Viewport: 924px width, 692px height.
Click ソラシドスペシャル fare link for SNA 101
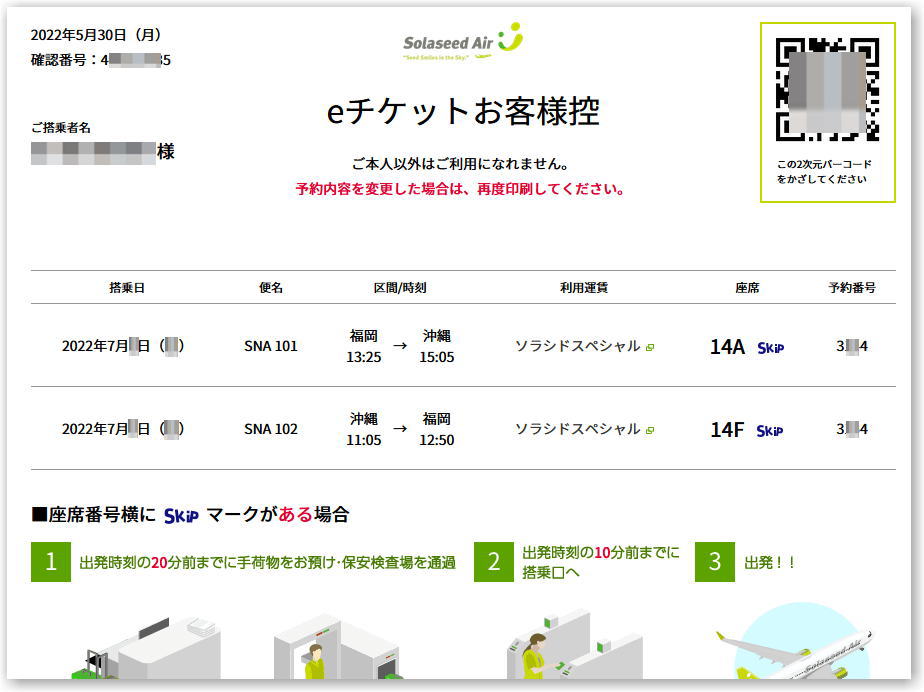(x=578, y=346)
